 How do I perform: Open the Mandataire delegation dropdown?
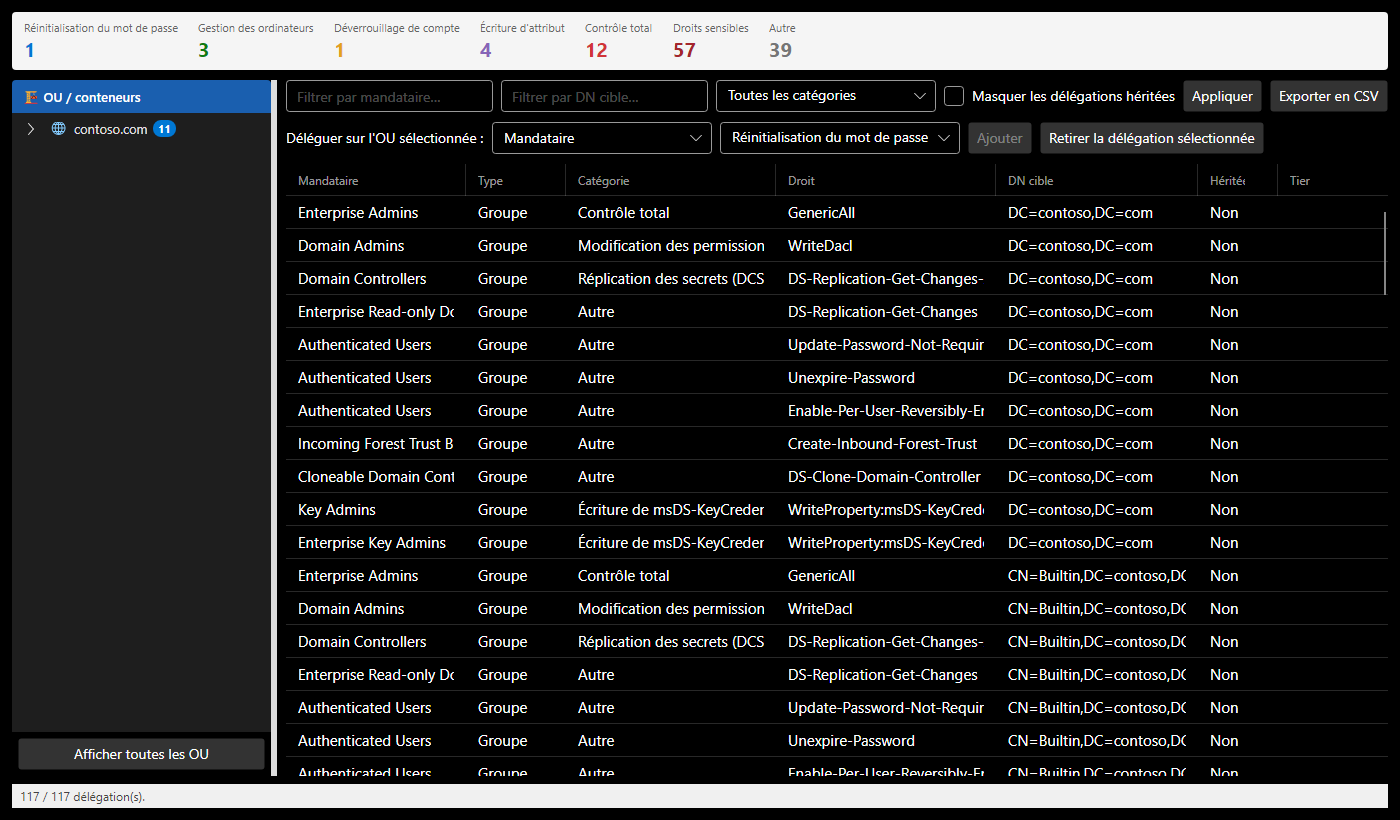point(602,138)
